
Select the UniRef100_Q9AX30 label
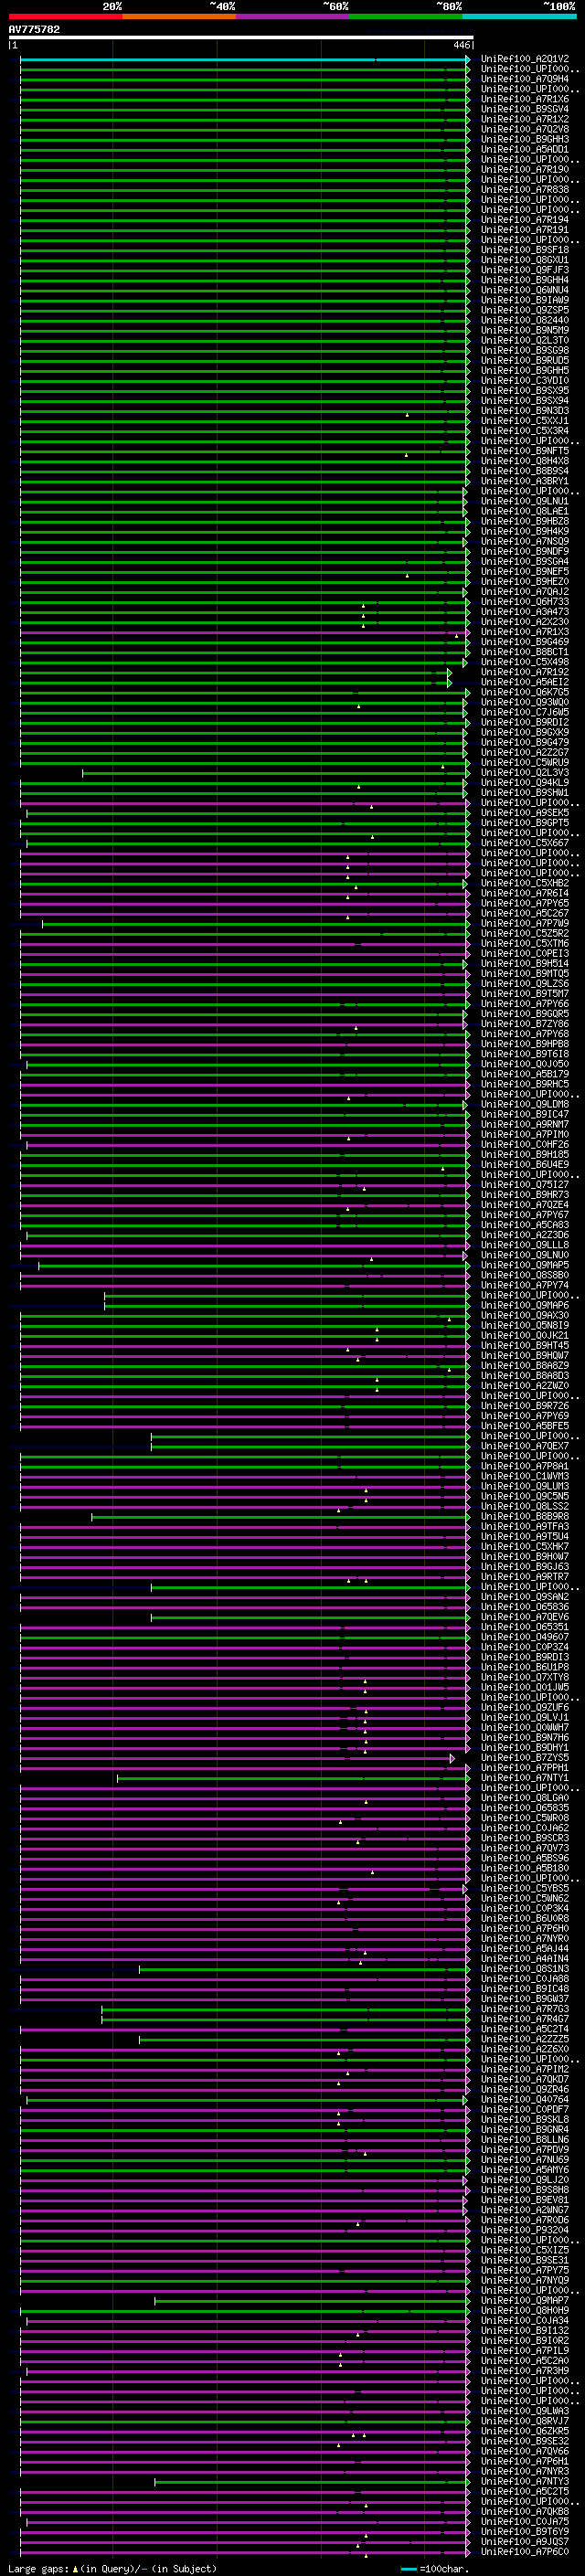coord(525,1316)
